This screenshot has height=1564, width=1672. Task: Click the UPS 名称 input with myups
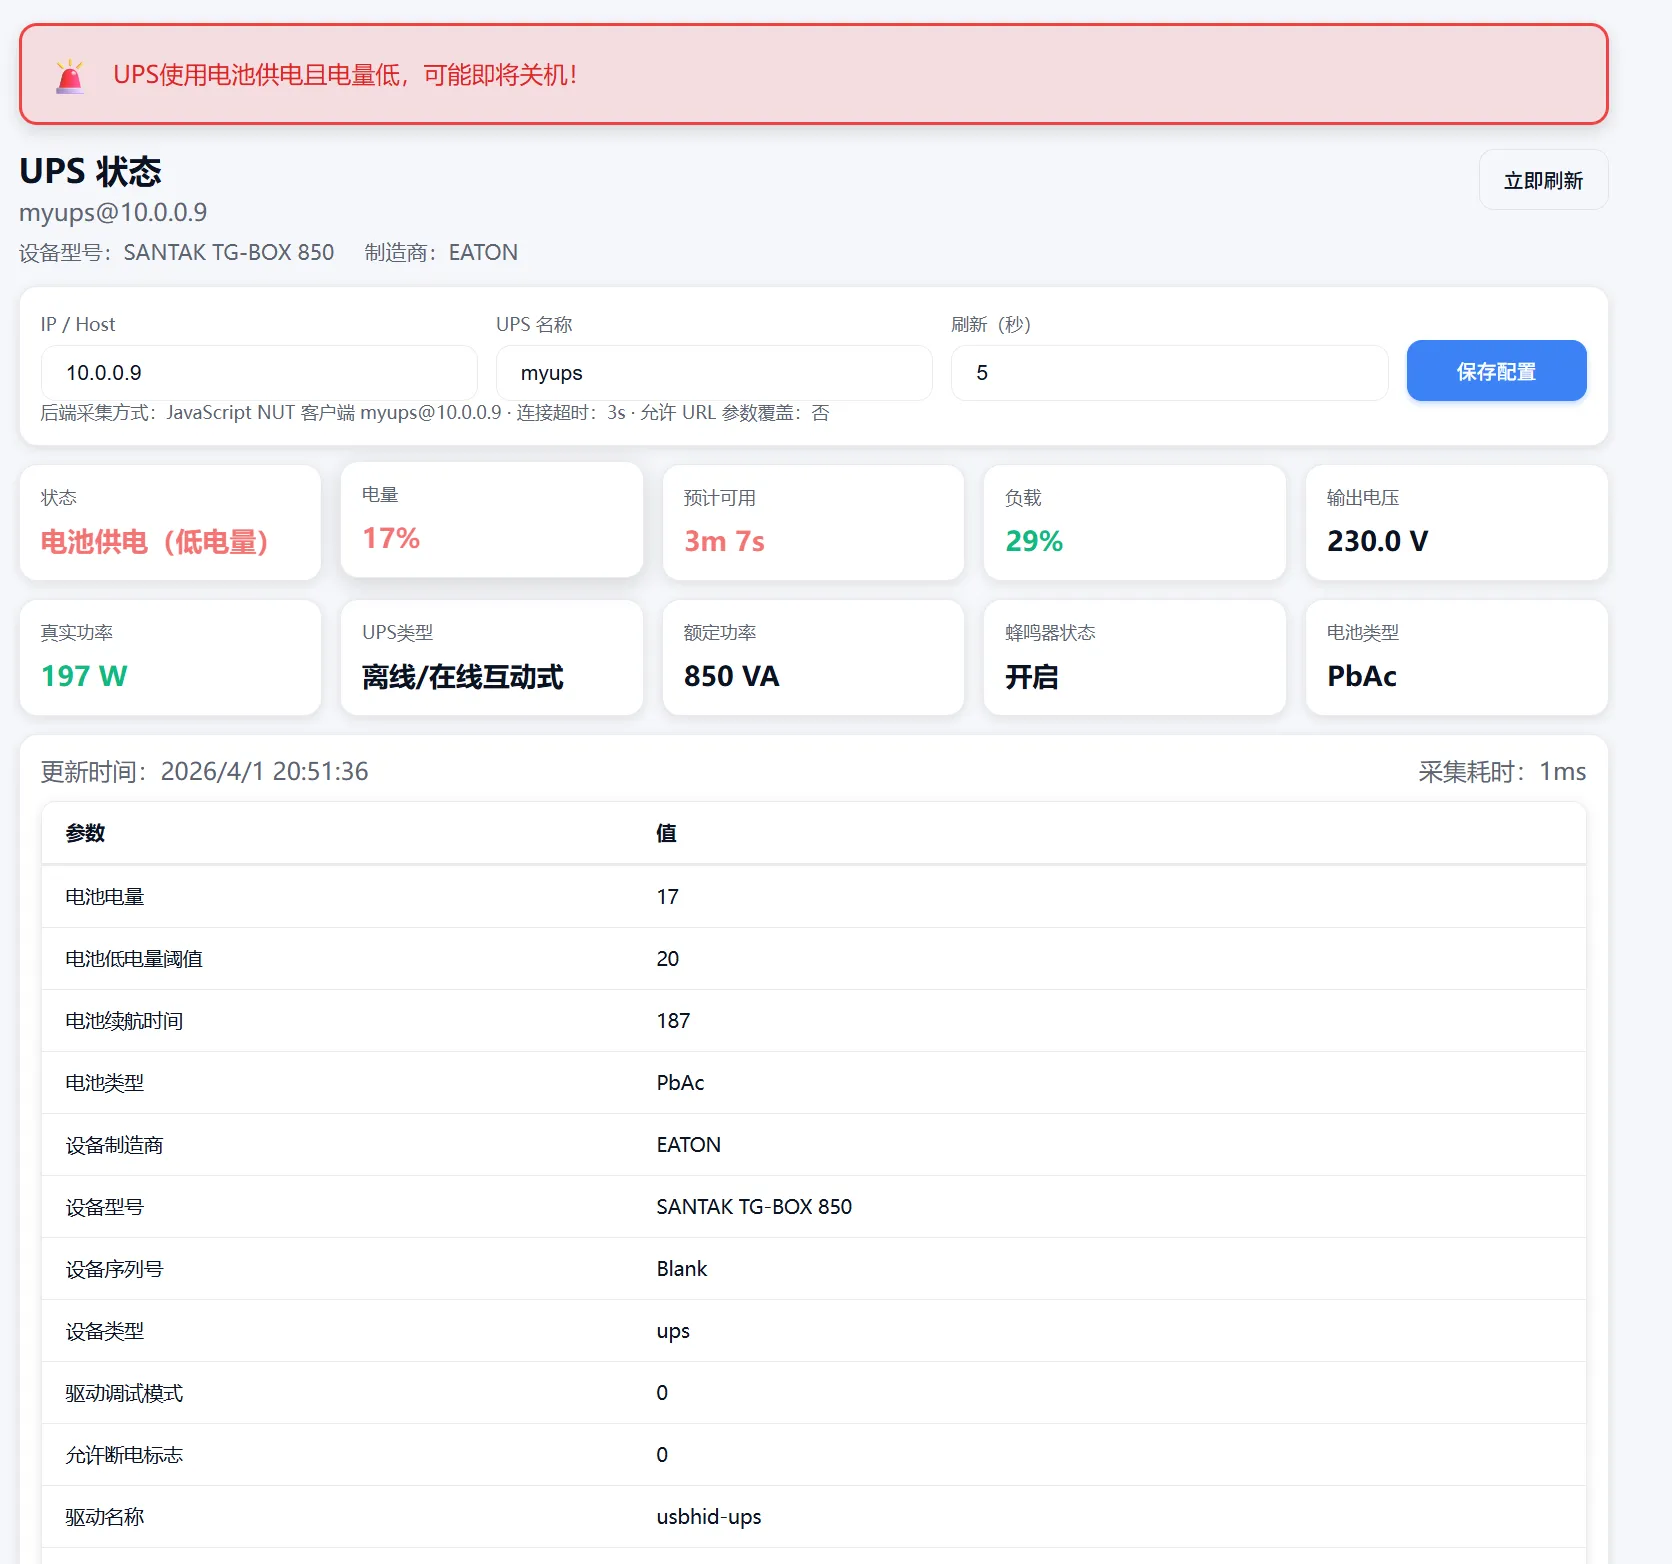click(713, 373)
